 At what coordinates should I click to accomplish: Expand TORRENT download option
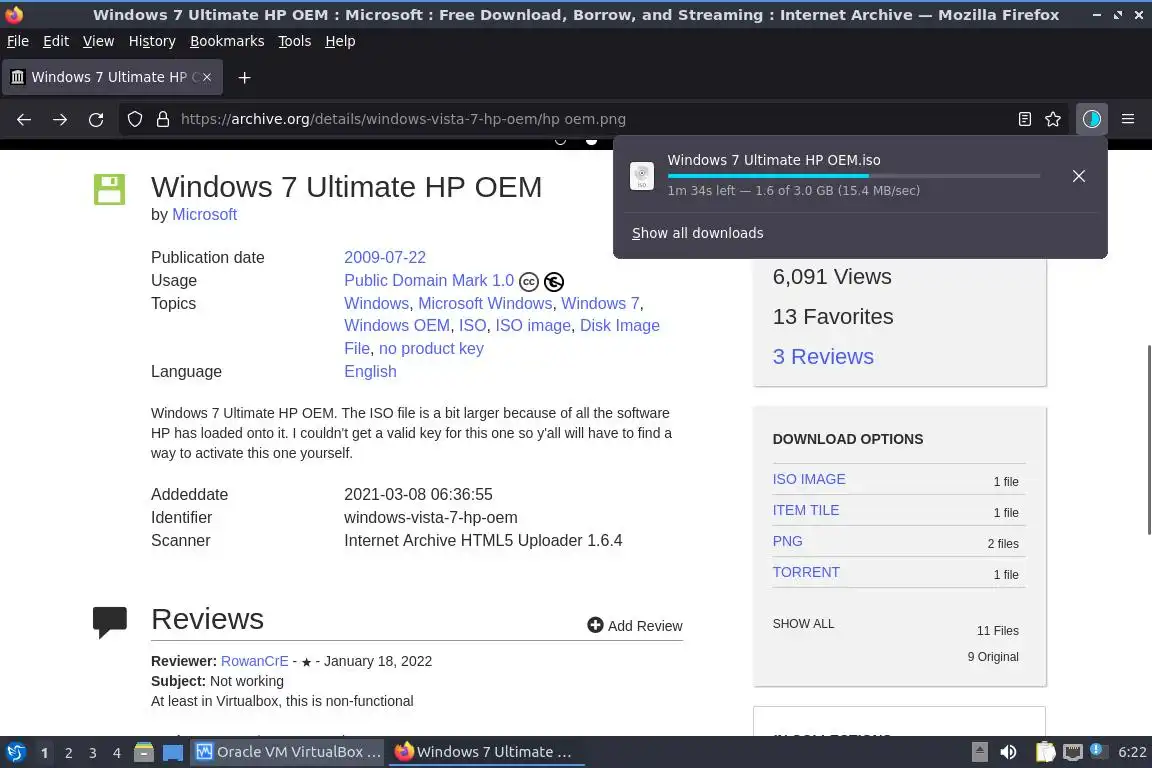coord(806,572)
